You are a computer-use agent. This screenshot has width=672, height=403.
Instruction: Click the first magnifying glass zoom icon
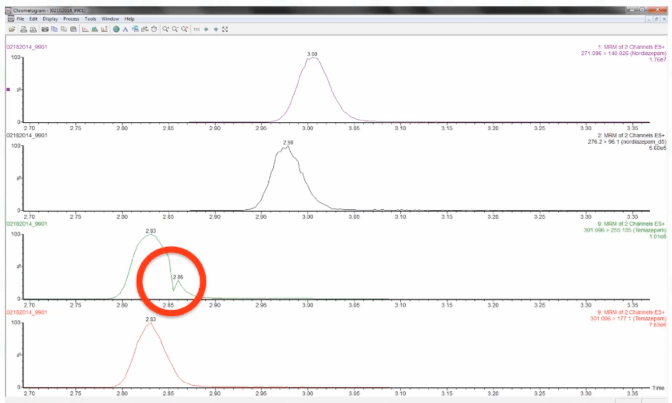pos(164,29)
